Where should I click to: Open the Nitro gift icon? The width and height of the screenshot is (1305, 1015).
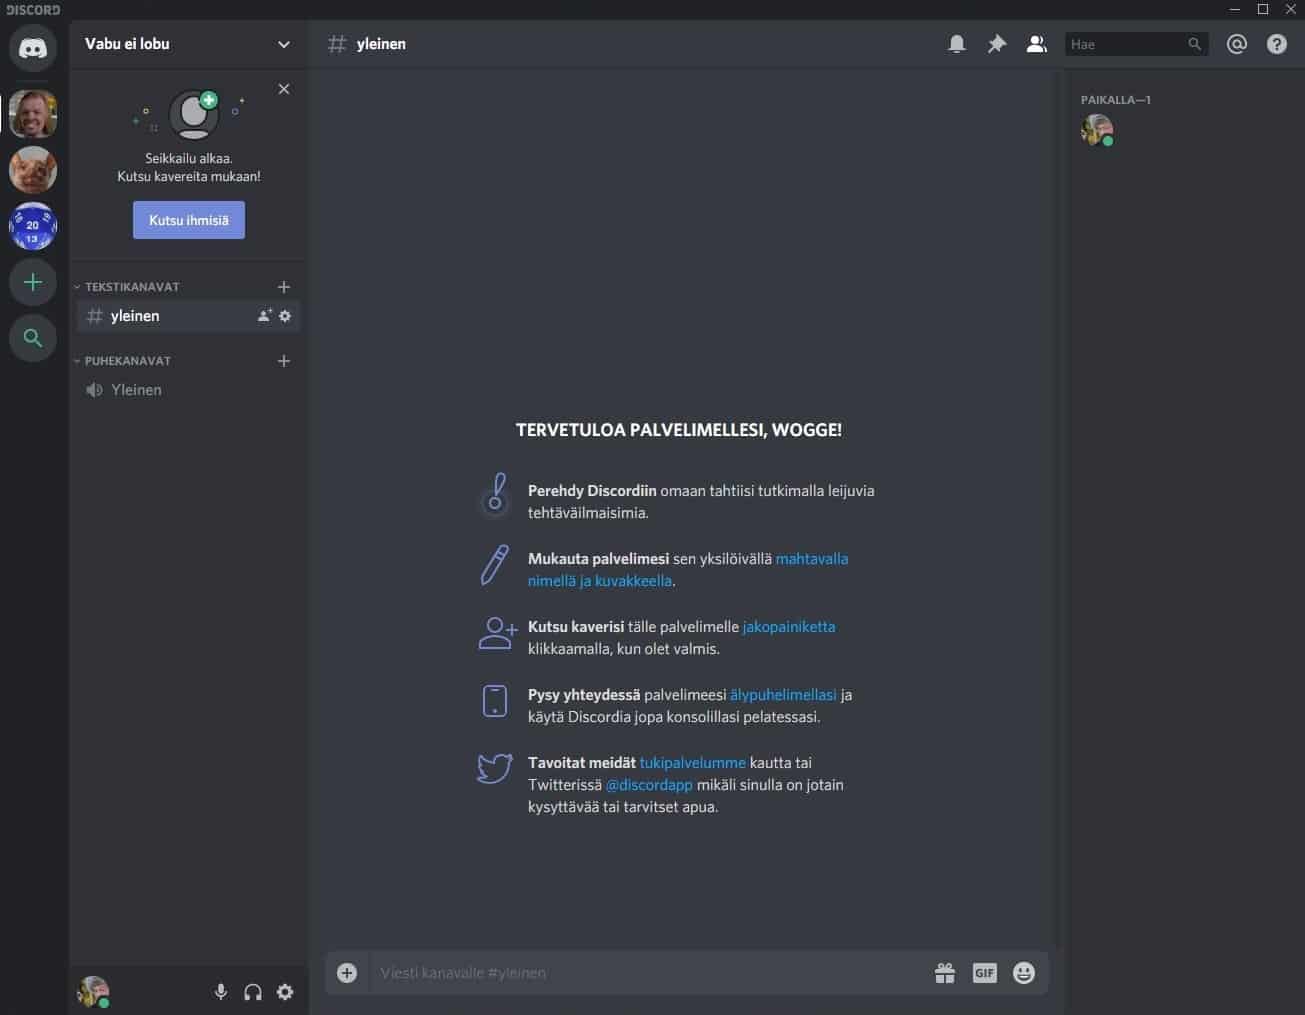pos(945,973)
